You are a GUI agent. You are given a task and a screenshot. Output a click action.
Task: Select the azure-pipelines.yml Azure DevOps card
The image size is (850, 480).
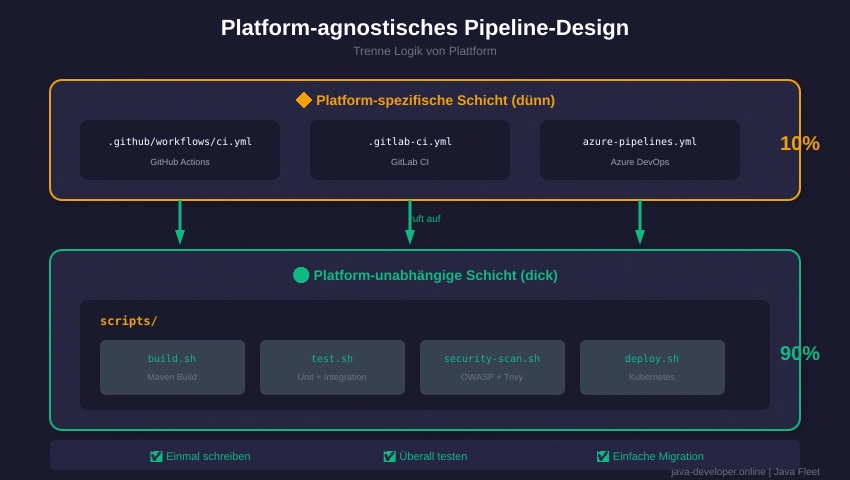[640, 150]
